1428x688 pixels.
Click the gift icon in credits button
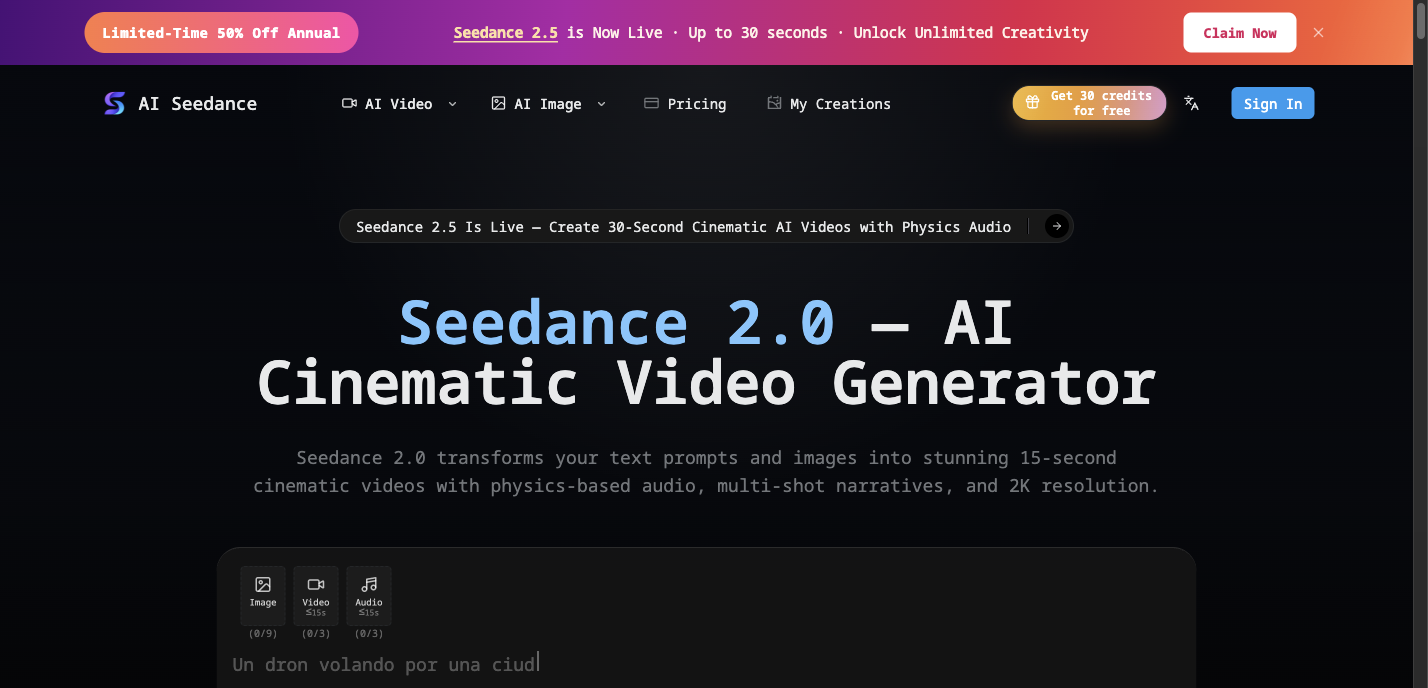click(x=1033, y=103)
